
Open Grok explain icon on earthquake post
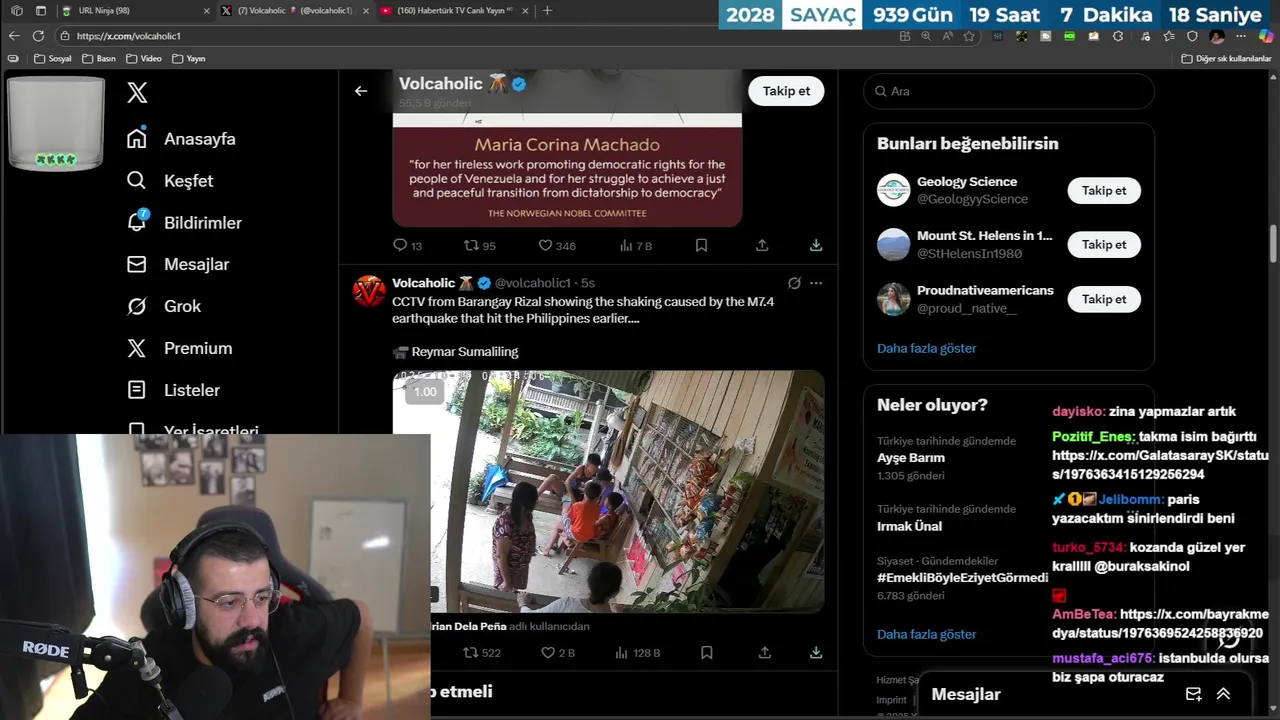(794, 283)
